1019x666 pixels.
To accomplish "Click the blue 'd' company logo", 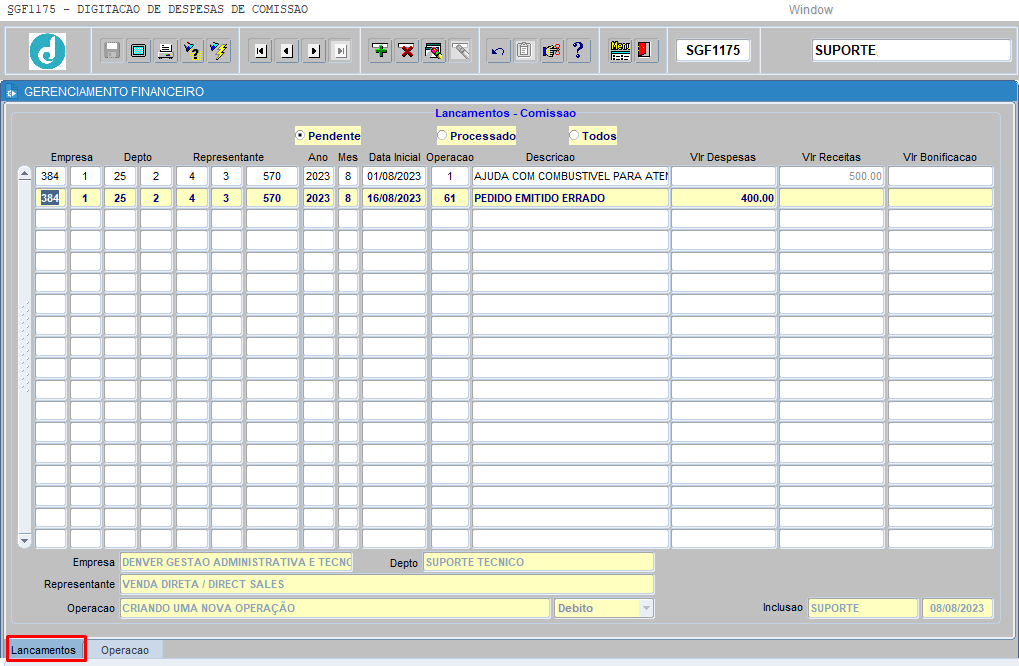I will point(47,51).
